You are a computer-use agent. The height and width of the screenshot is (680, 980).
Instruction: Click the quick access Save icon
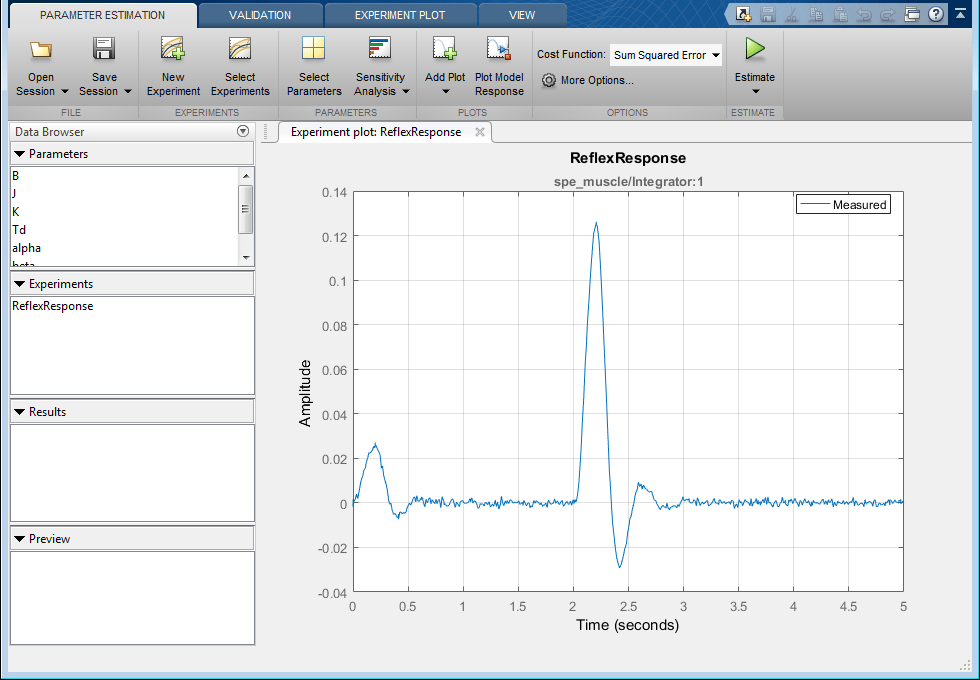(x=768, y=14)
